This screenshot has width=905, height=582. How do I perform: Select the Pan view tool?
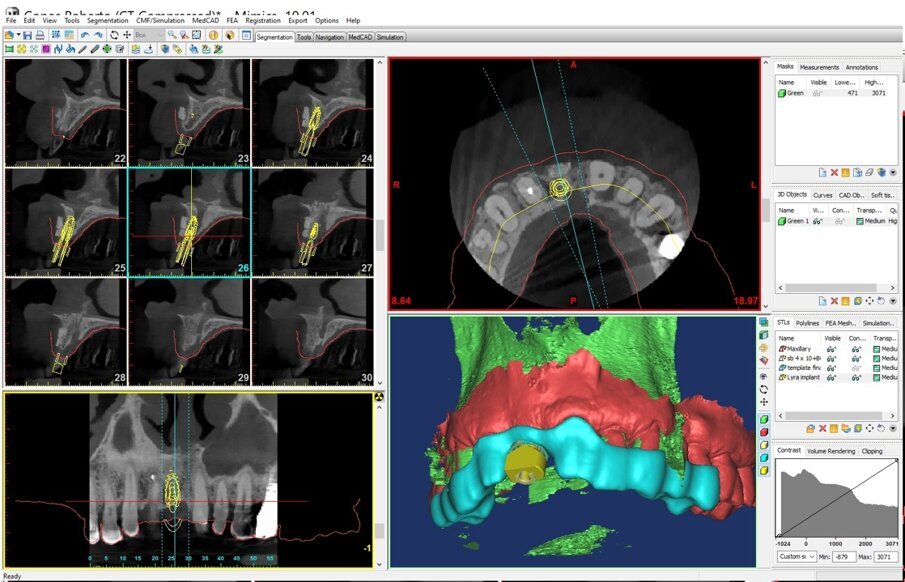click(127, 35)
